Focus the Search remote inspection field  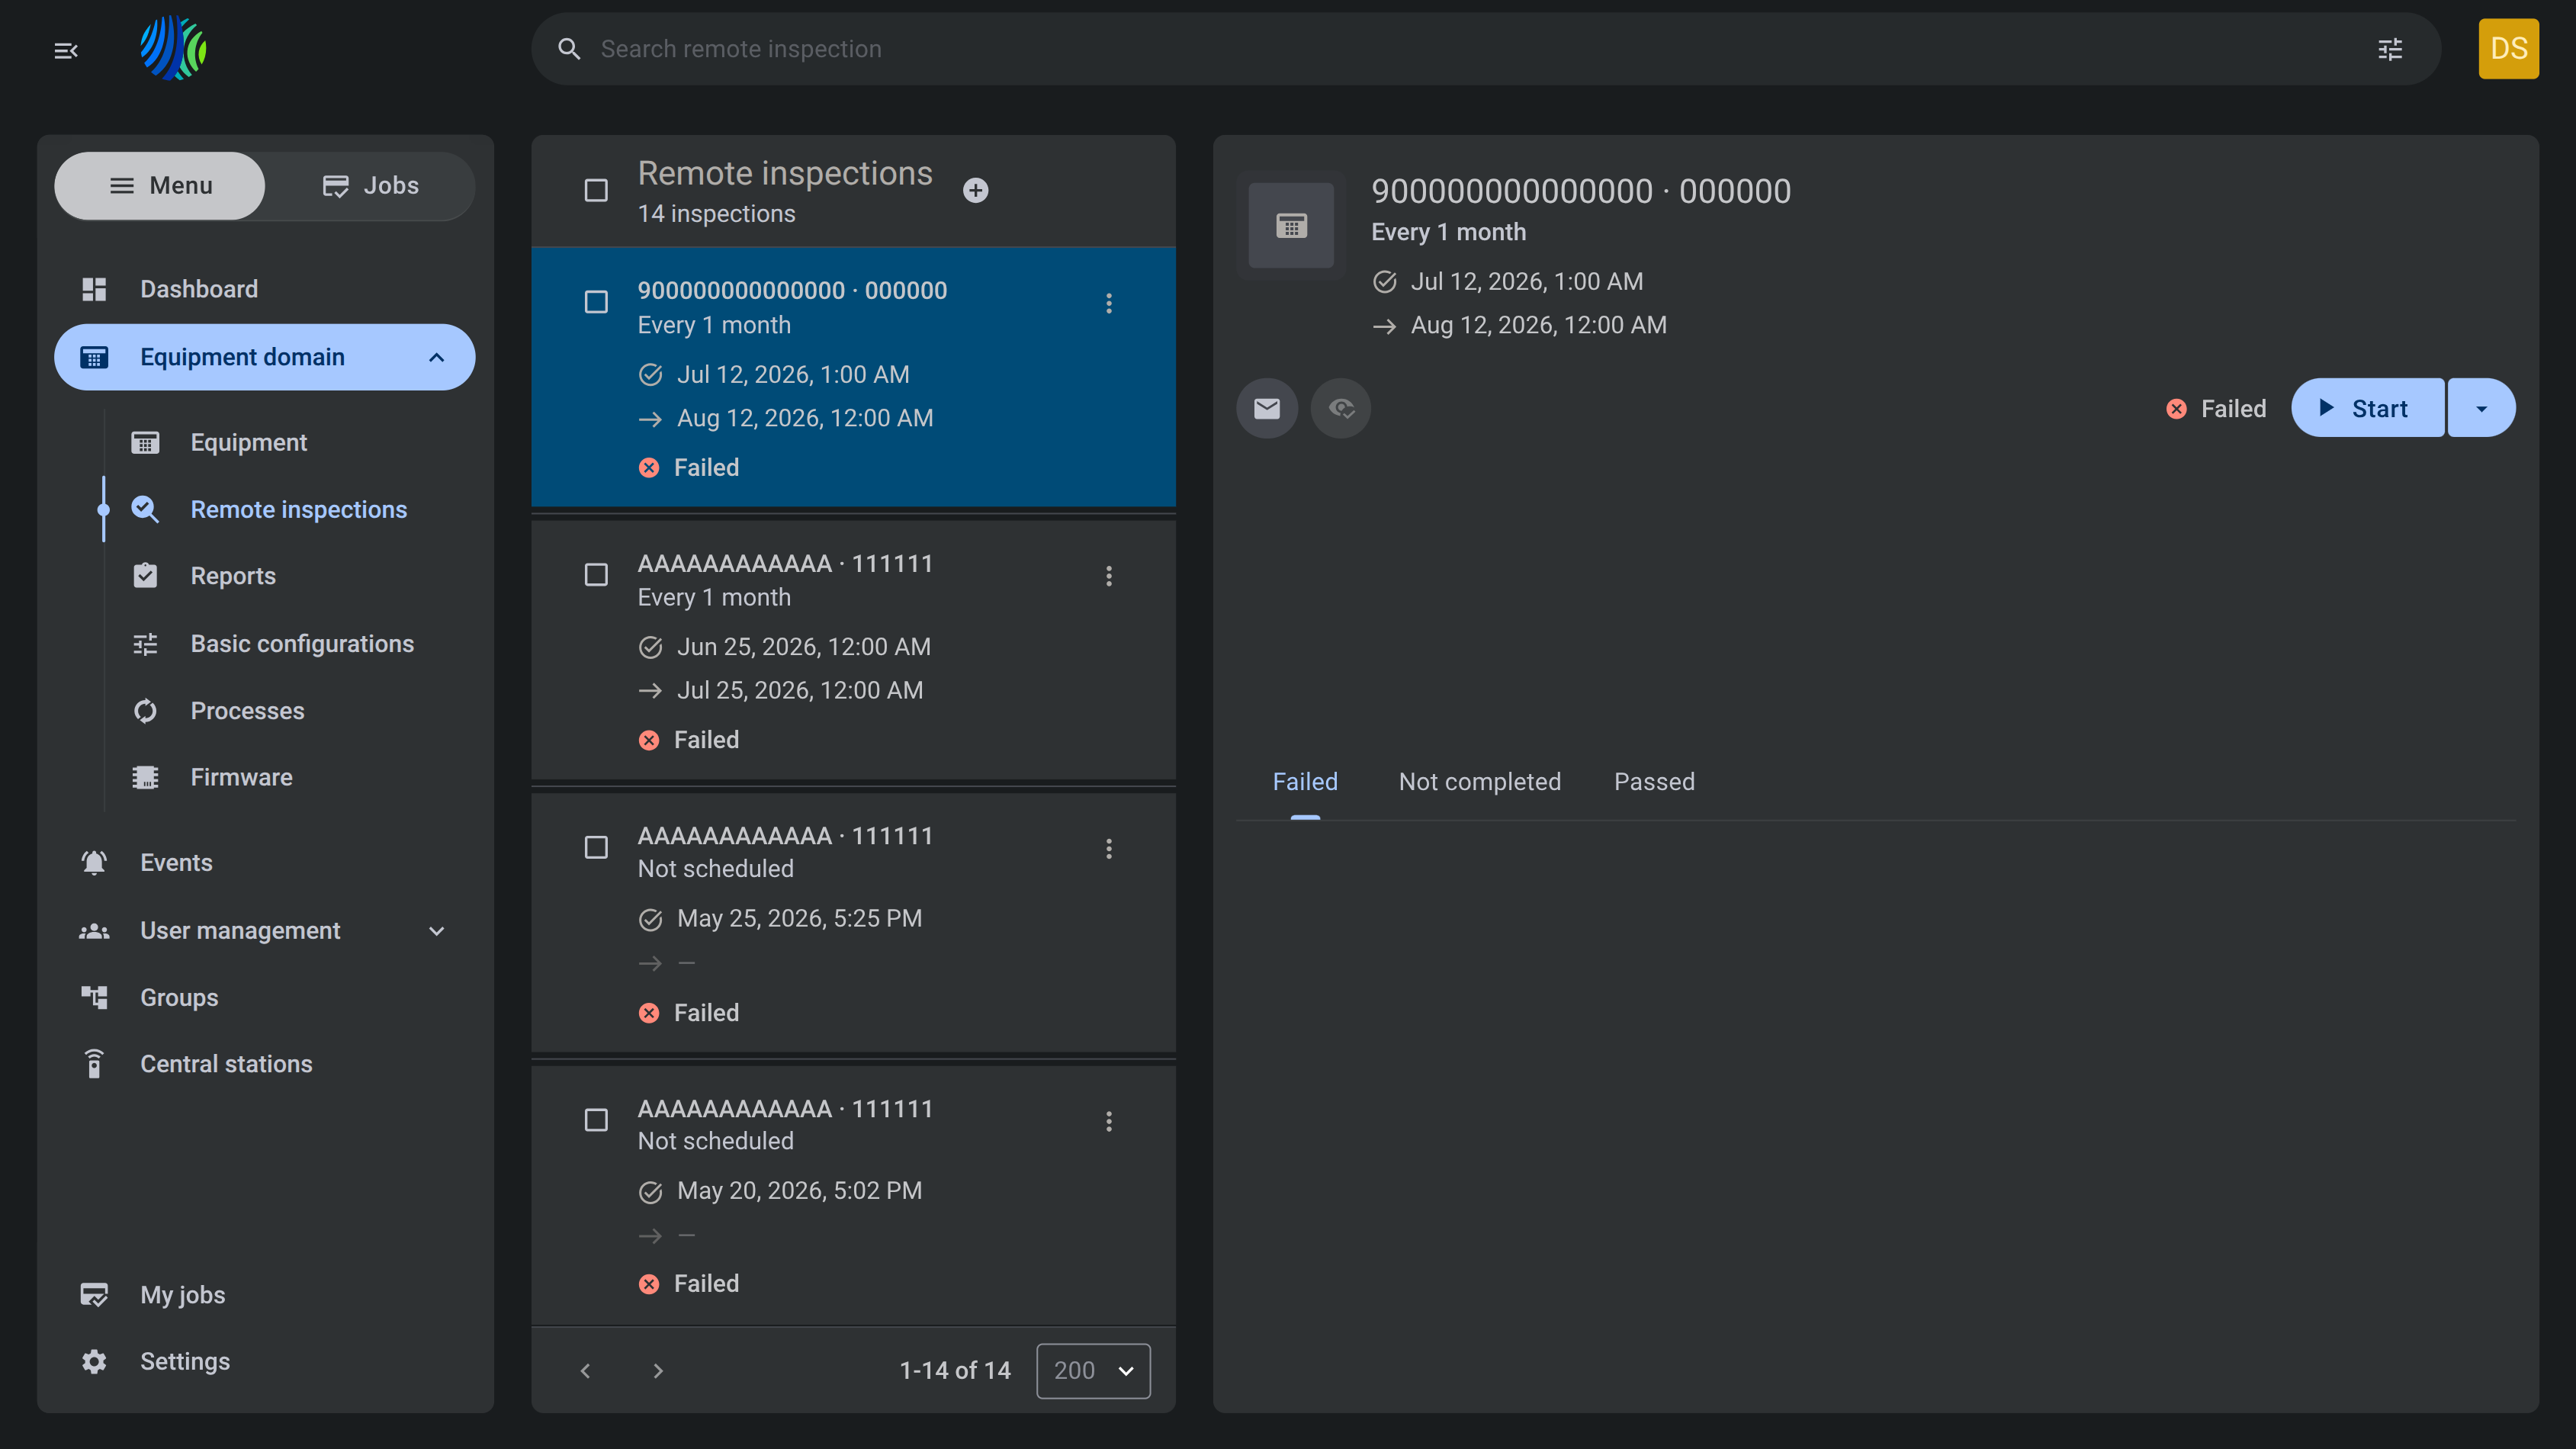click(x=1485, y=49)
